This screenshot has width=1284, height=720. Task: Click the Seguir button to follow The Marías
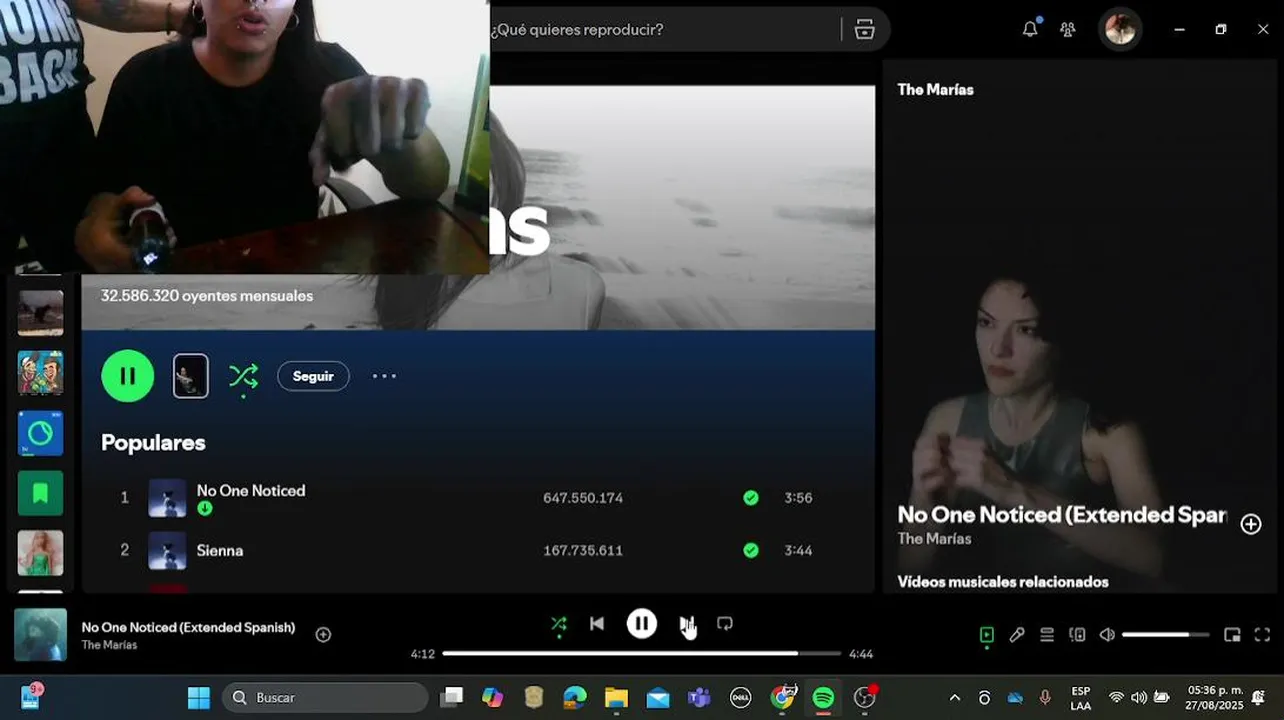coord(313,376)
